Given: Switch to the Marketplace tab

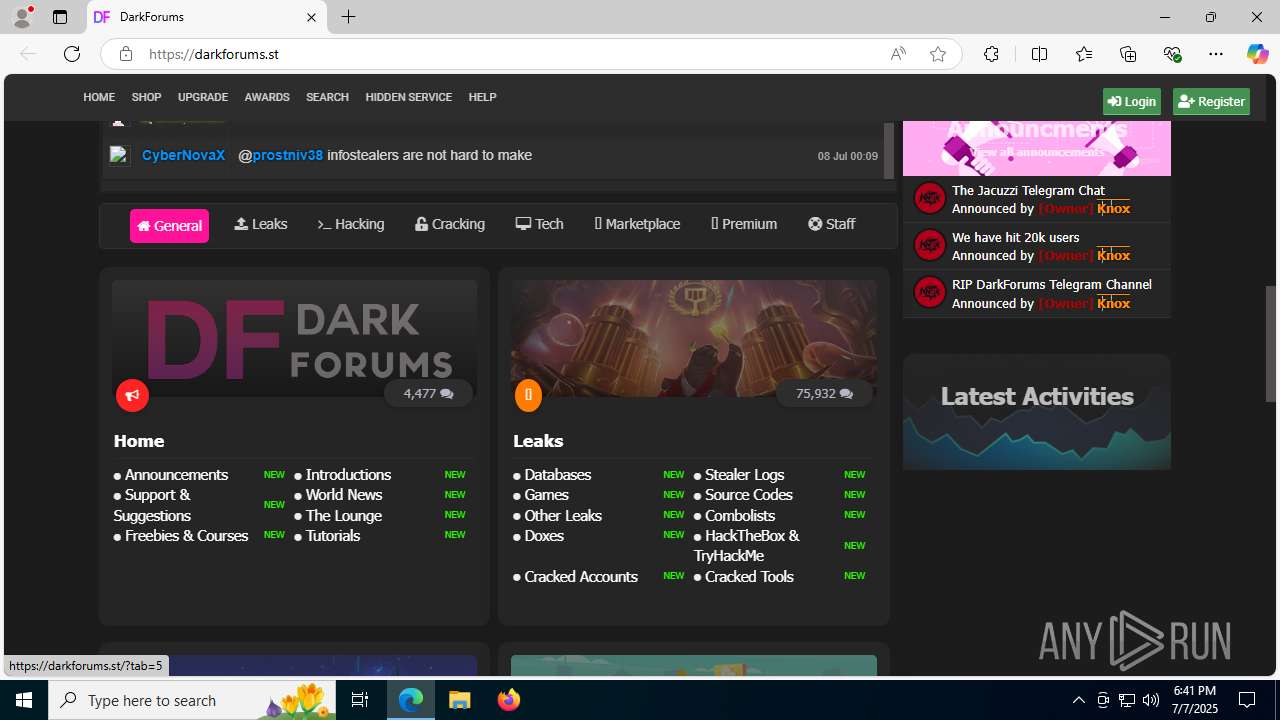Looking at the screenshot, I should coord(637,224).
